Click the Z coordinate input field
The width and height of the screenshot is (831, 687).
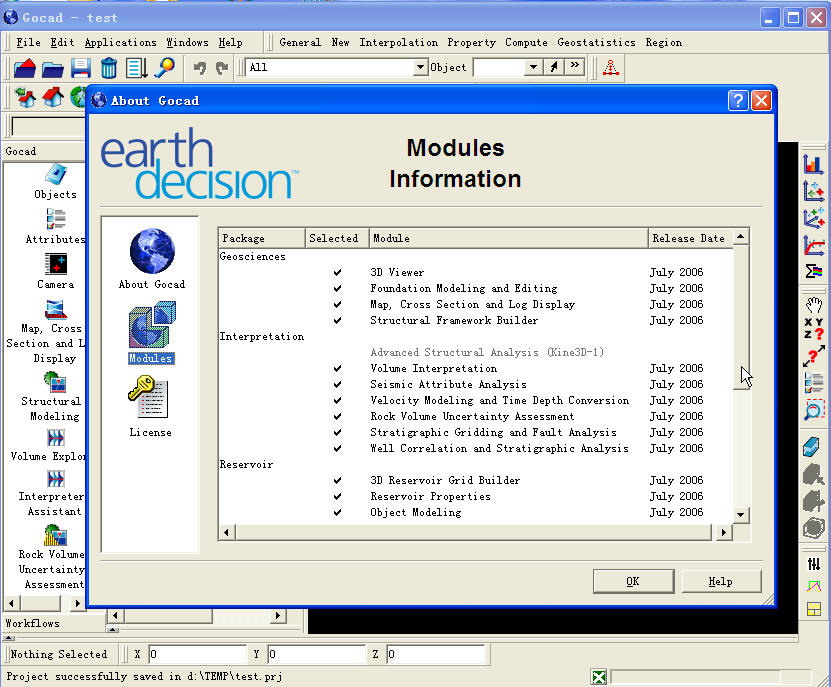[x=436, y=654]
